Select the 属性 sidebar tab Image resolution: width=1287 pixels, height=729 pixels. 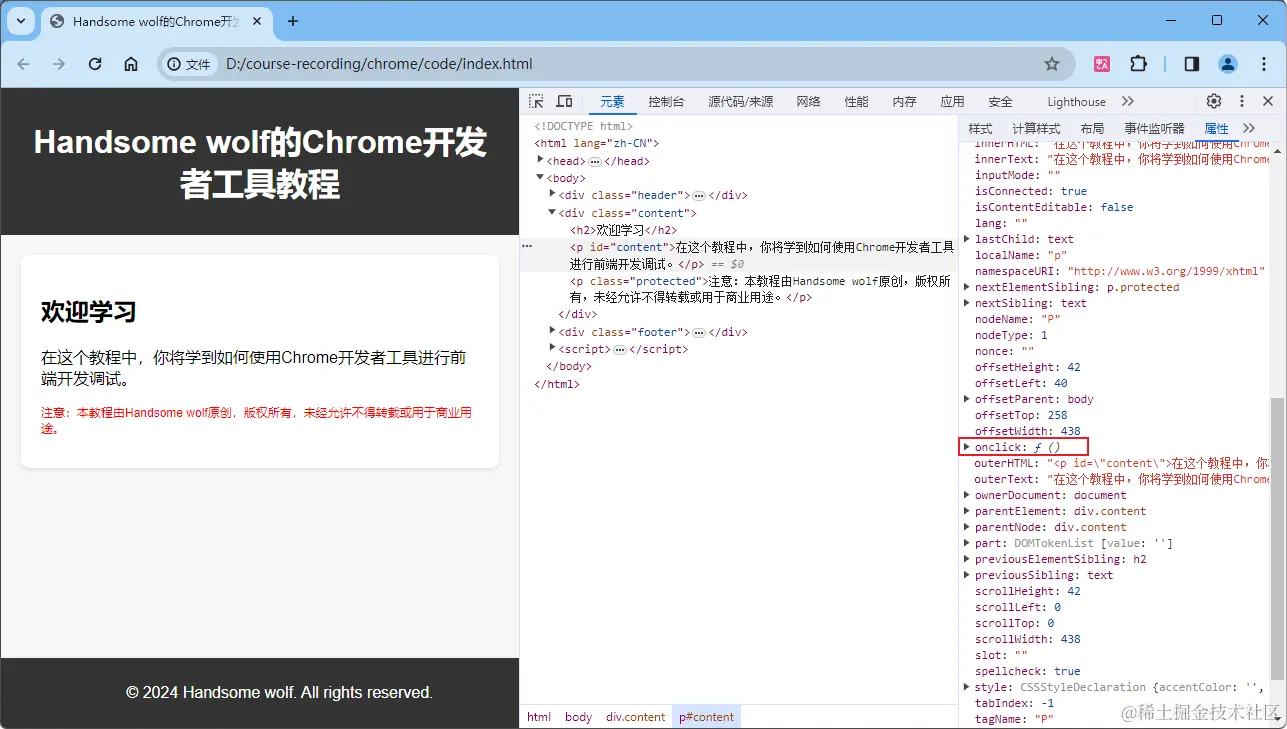tap(1216, 128)
